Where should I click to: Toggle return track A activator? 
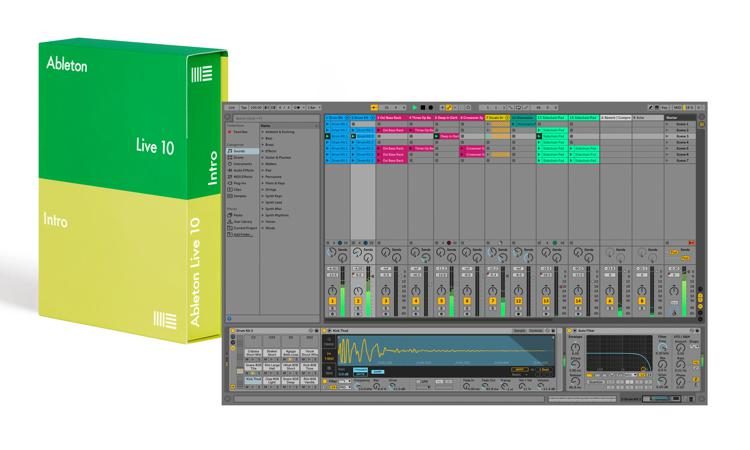click(609, 301)
